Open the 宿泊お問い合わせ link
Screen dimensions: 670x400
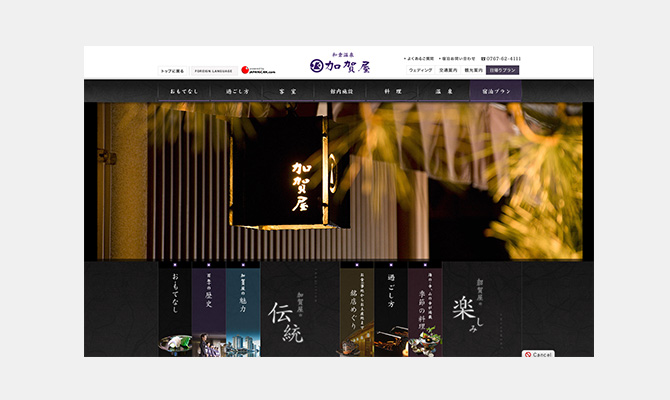coord(457,59)
